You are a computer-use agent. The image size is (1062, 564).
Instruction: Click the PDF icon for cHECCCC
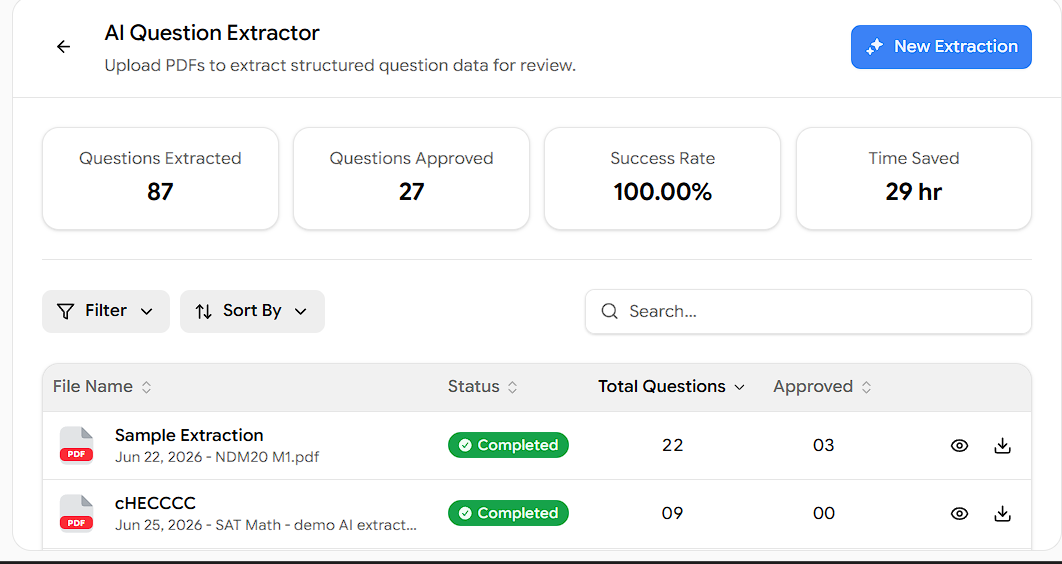(77, 513)
